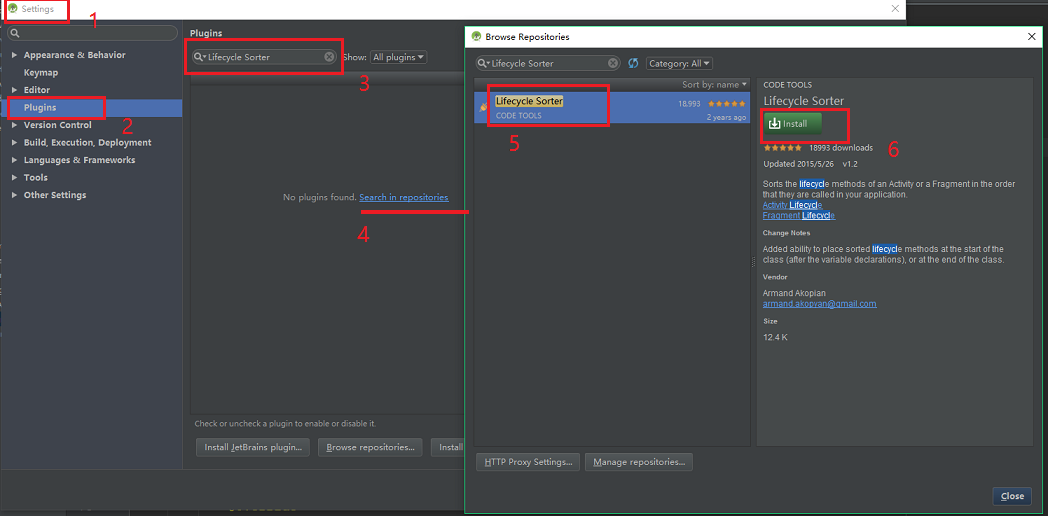Click the Settings sidebar search magnifier icon
The width and height of the screenshot is (1048, 516).
15,33
